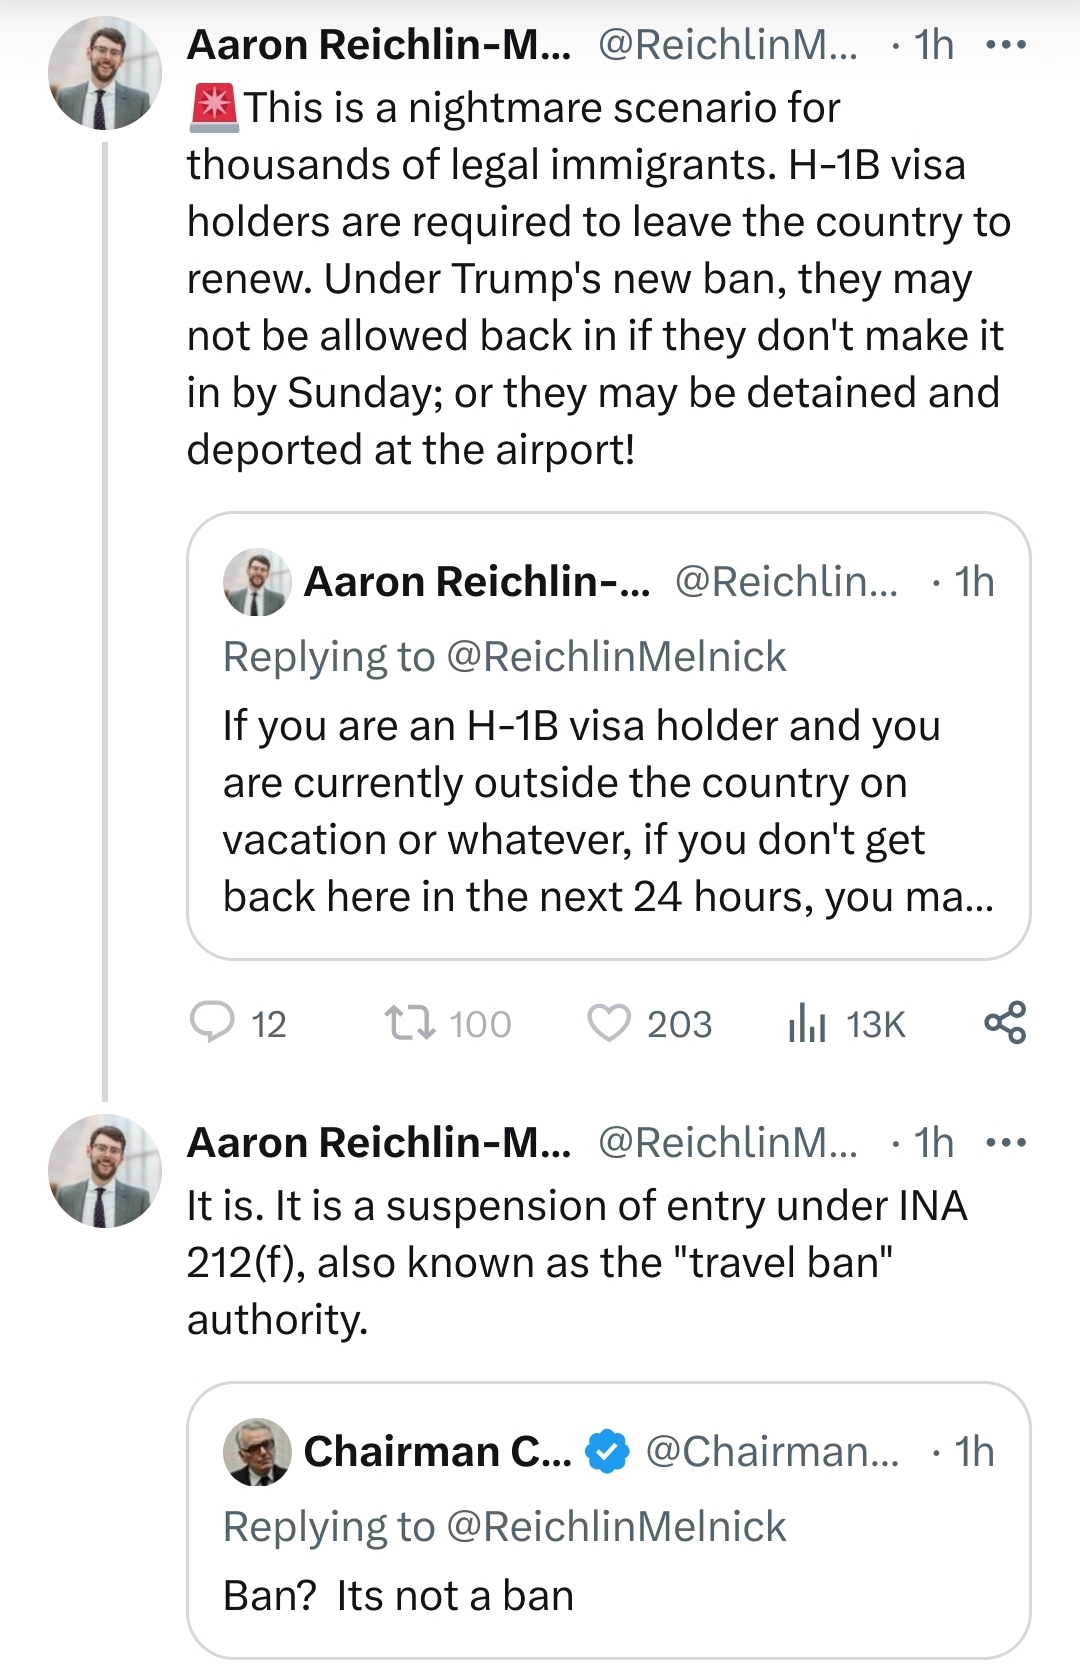Open the "suspension of entry" tweet text
This screenshot has height=1677, width=1080.
[x=576, y=1262]
